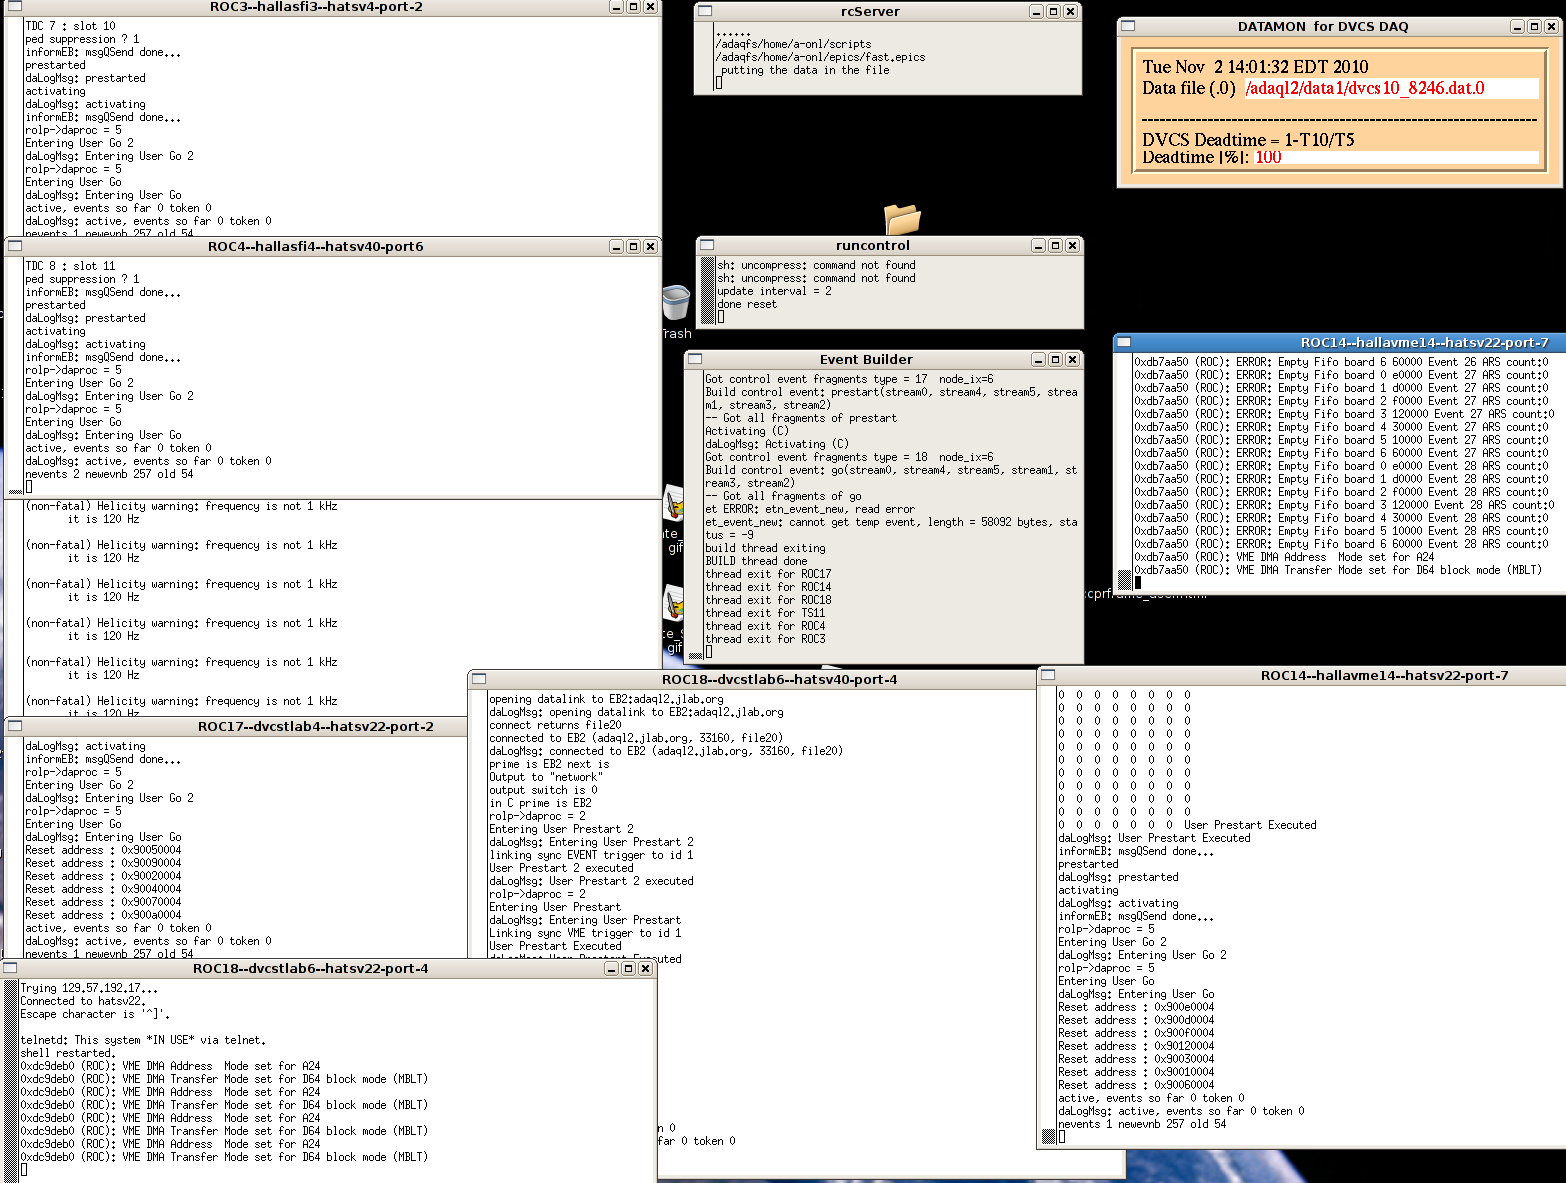
Task: Click 'et ERROR: etn_event_new, read error' line
Action: (810, 509)
